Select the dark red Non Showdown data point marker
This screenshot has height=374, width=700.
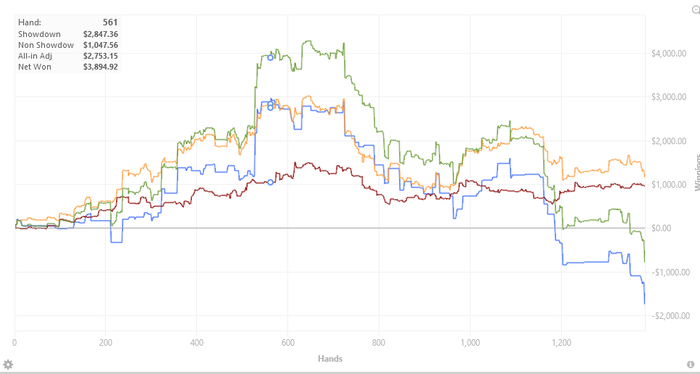pos(270,182)
